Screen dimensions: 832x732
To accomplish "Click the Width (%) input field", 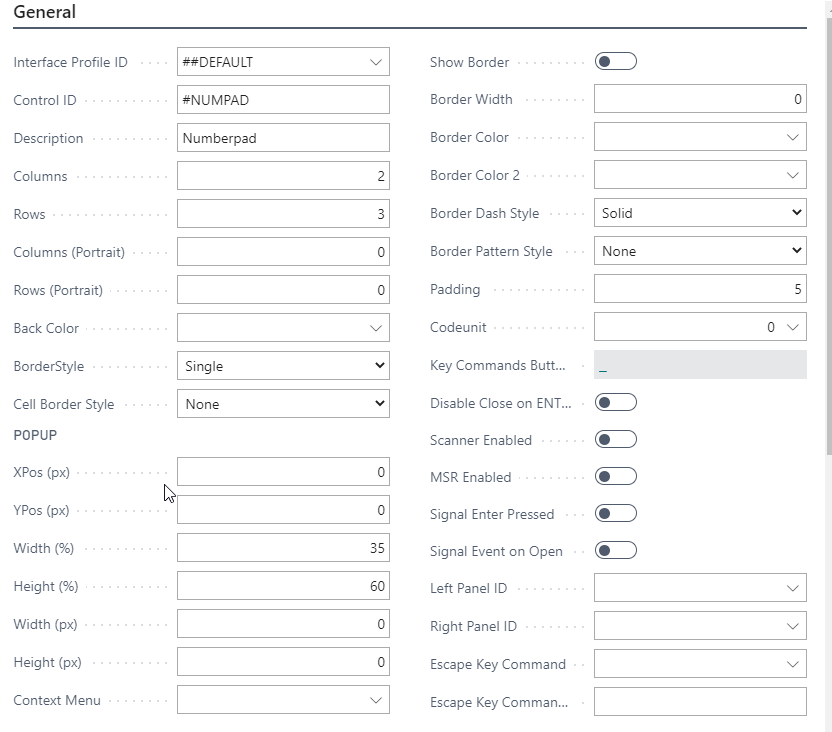I will (x=283, y=548).
